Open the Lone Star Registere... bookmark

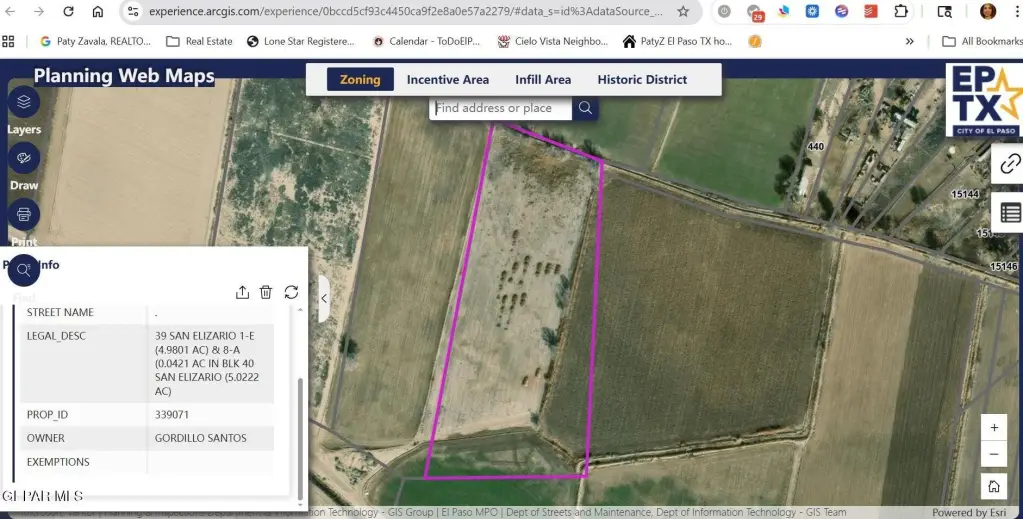pos(301,41)
